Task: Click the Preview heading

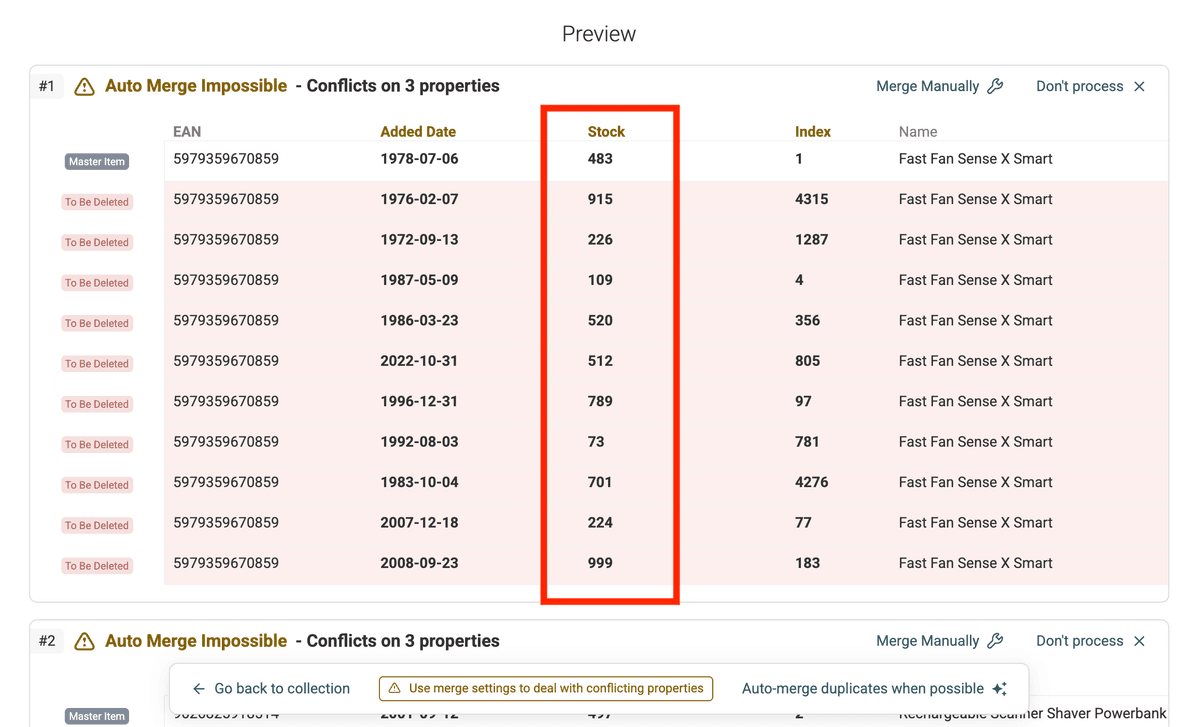Action: (x=599, y=34)
